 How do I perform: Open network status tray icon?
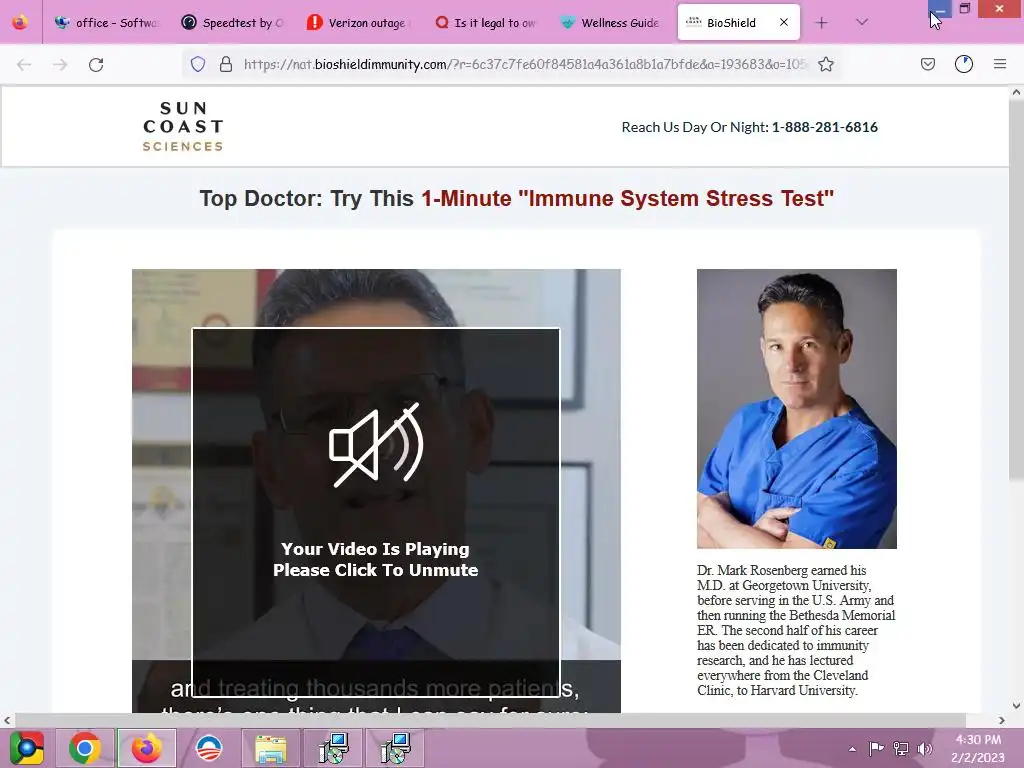tap(901, 749)
